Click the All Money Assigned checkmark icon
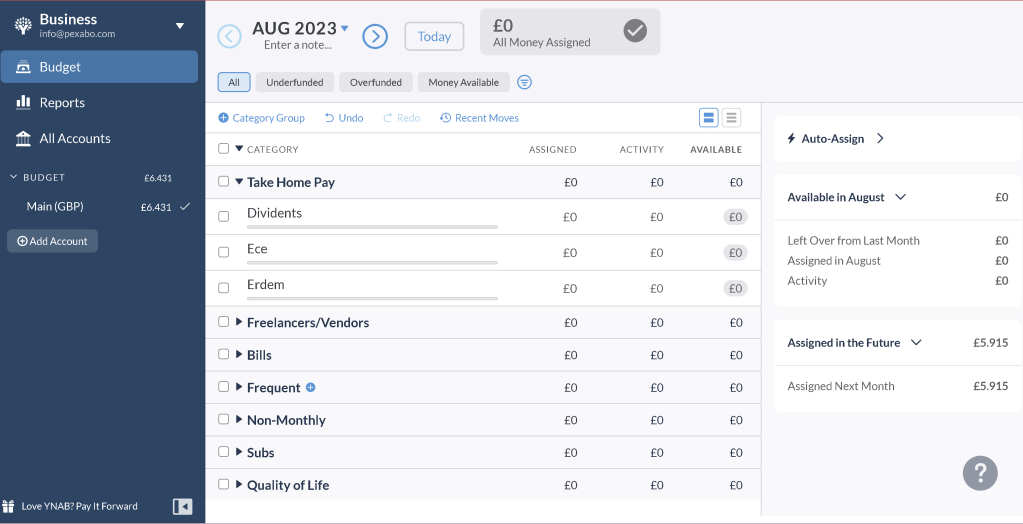 [x=635, y=31]
